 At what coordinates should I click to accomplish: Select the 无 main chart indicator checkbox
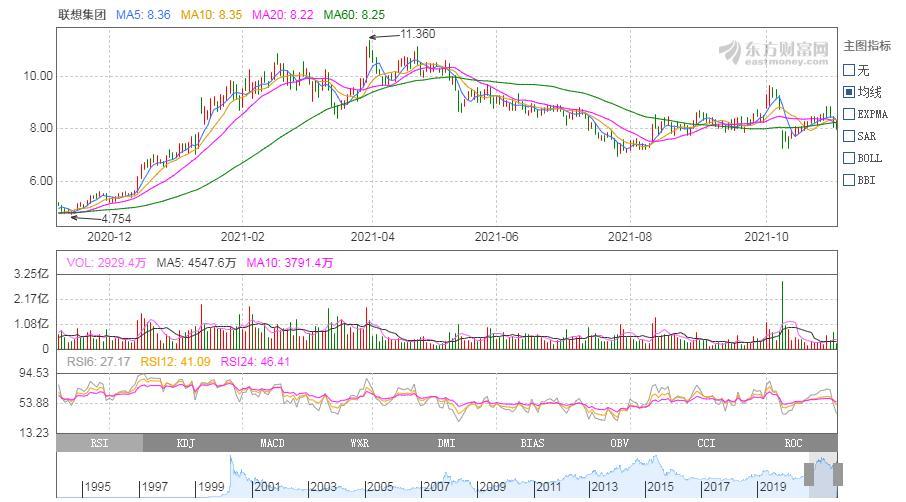click(x=849, y=70)
